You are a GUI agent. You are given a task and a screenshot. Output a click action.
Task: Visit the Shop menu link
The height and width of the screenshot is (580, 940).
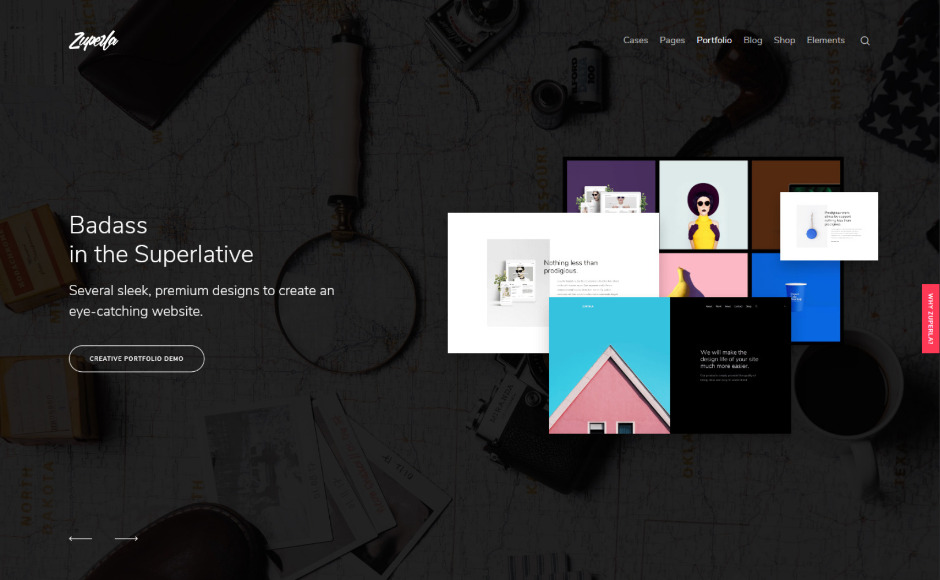(784, 40)
